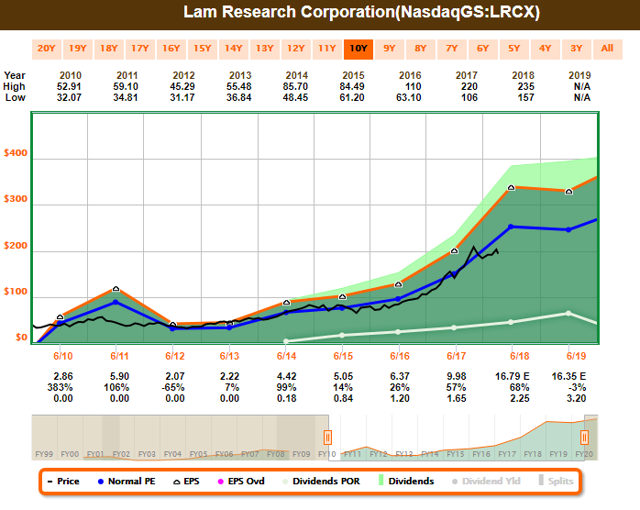
Task: Toggle Dividends POR in legend
Action: pos(322,481)
